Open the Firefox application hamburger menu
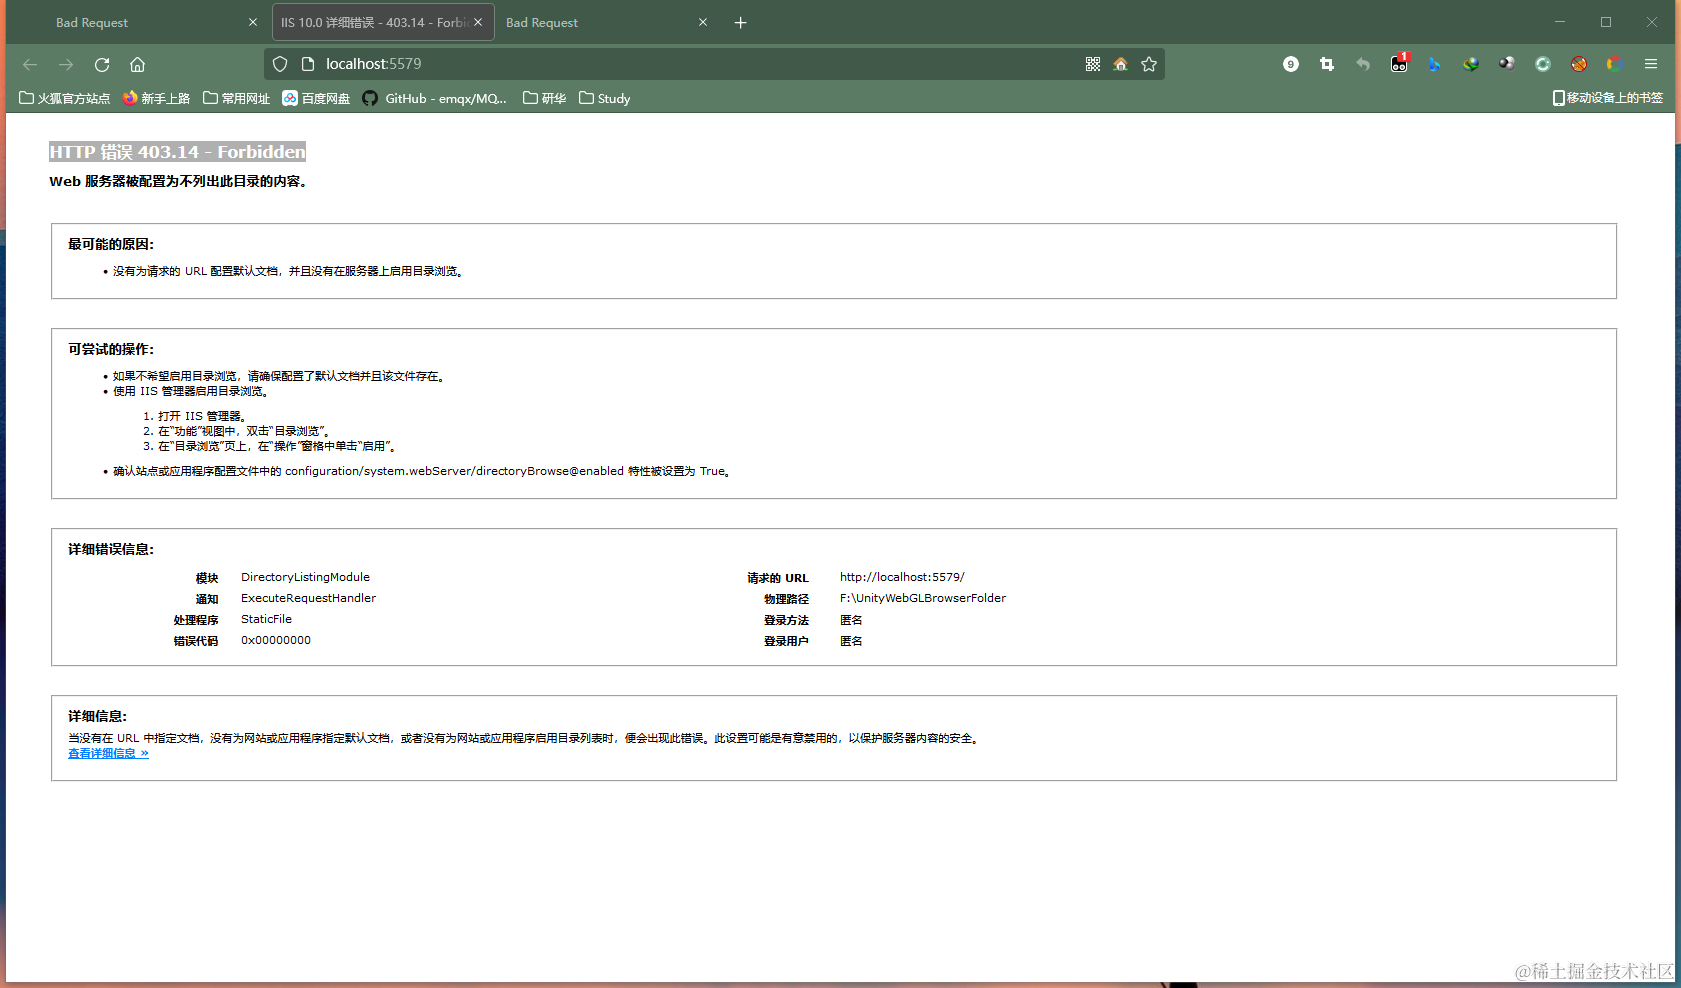The width and height of the screenshot is (1681, 988). (x=1651, y=64)
